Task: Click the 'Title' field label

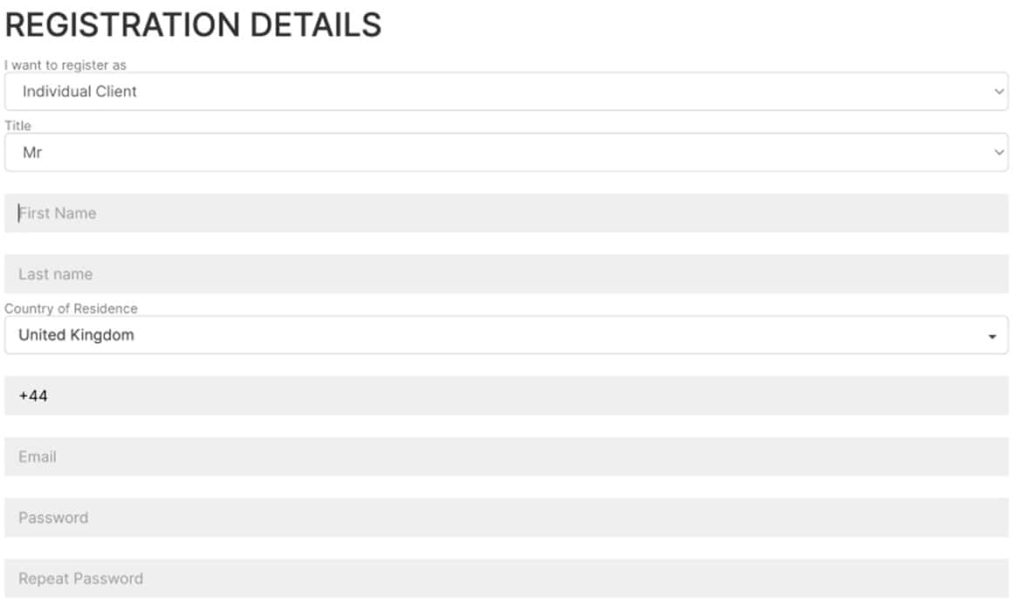Action: [x=18, y=126]
